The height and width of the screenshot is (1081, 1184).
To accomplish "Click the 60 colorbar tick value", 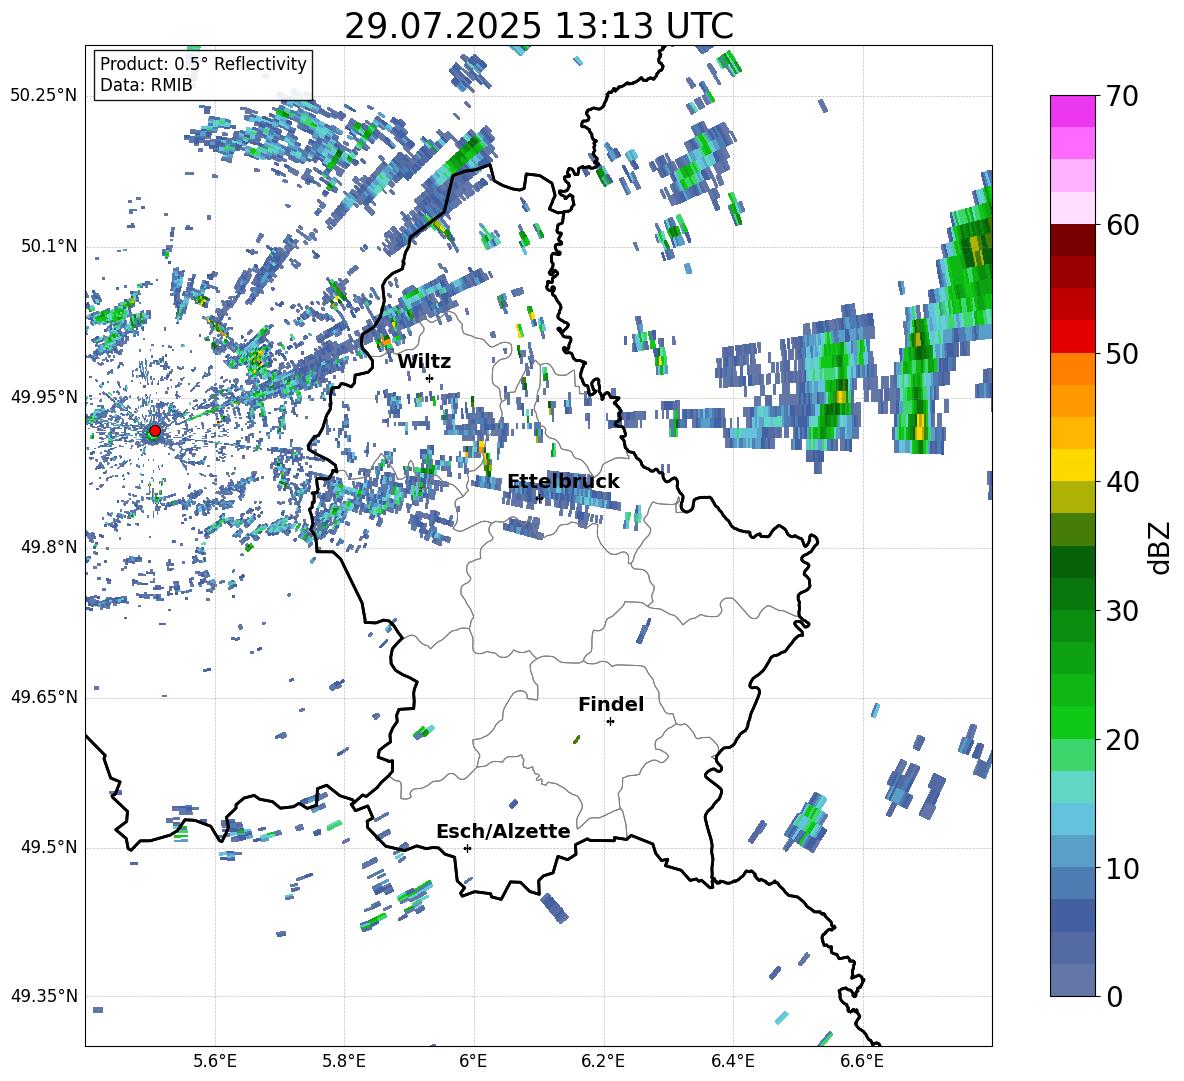I will point(1122,225).
